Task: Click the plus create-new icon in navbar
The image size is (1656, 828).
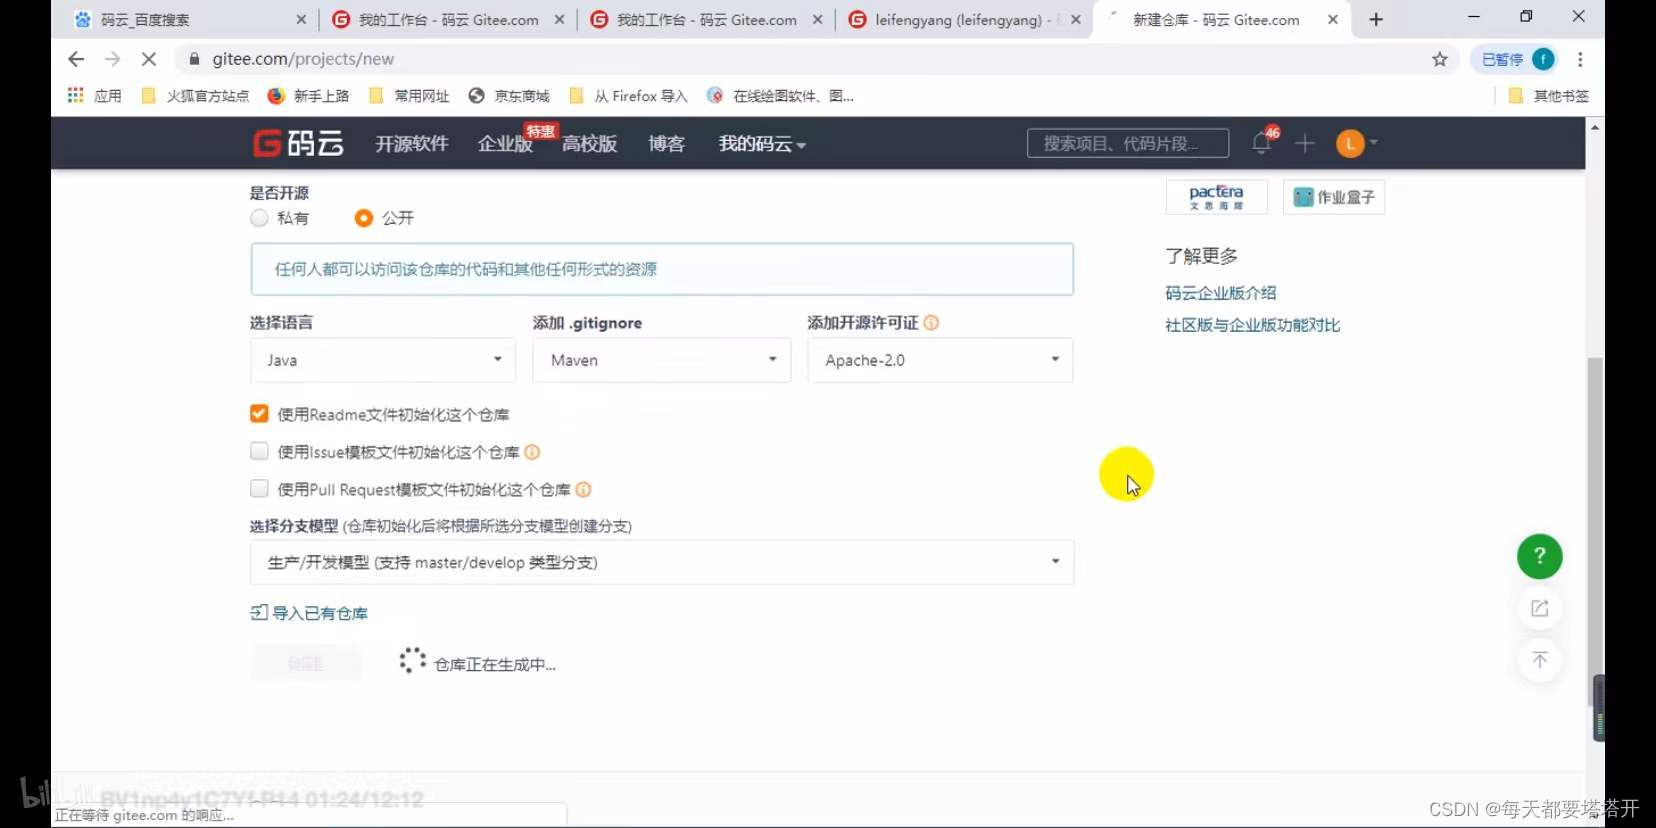Action: point(1305,144)
